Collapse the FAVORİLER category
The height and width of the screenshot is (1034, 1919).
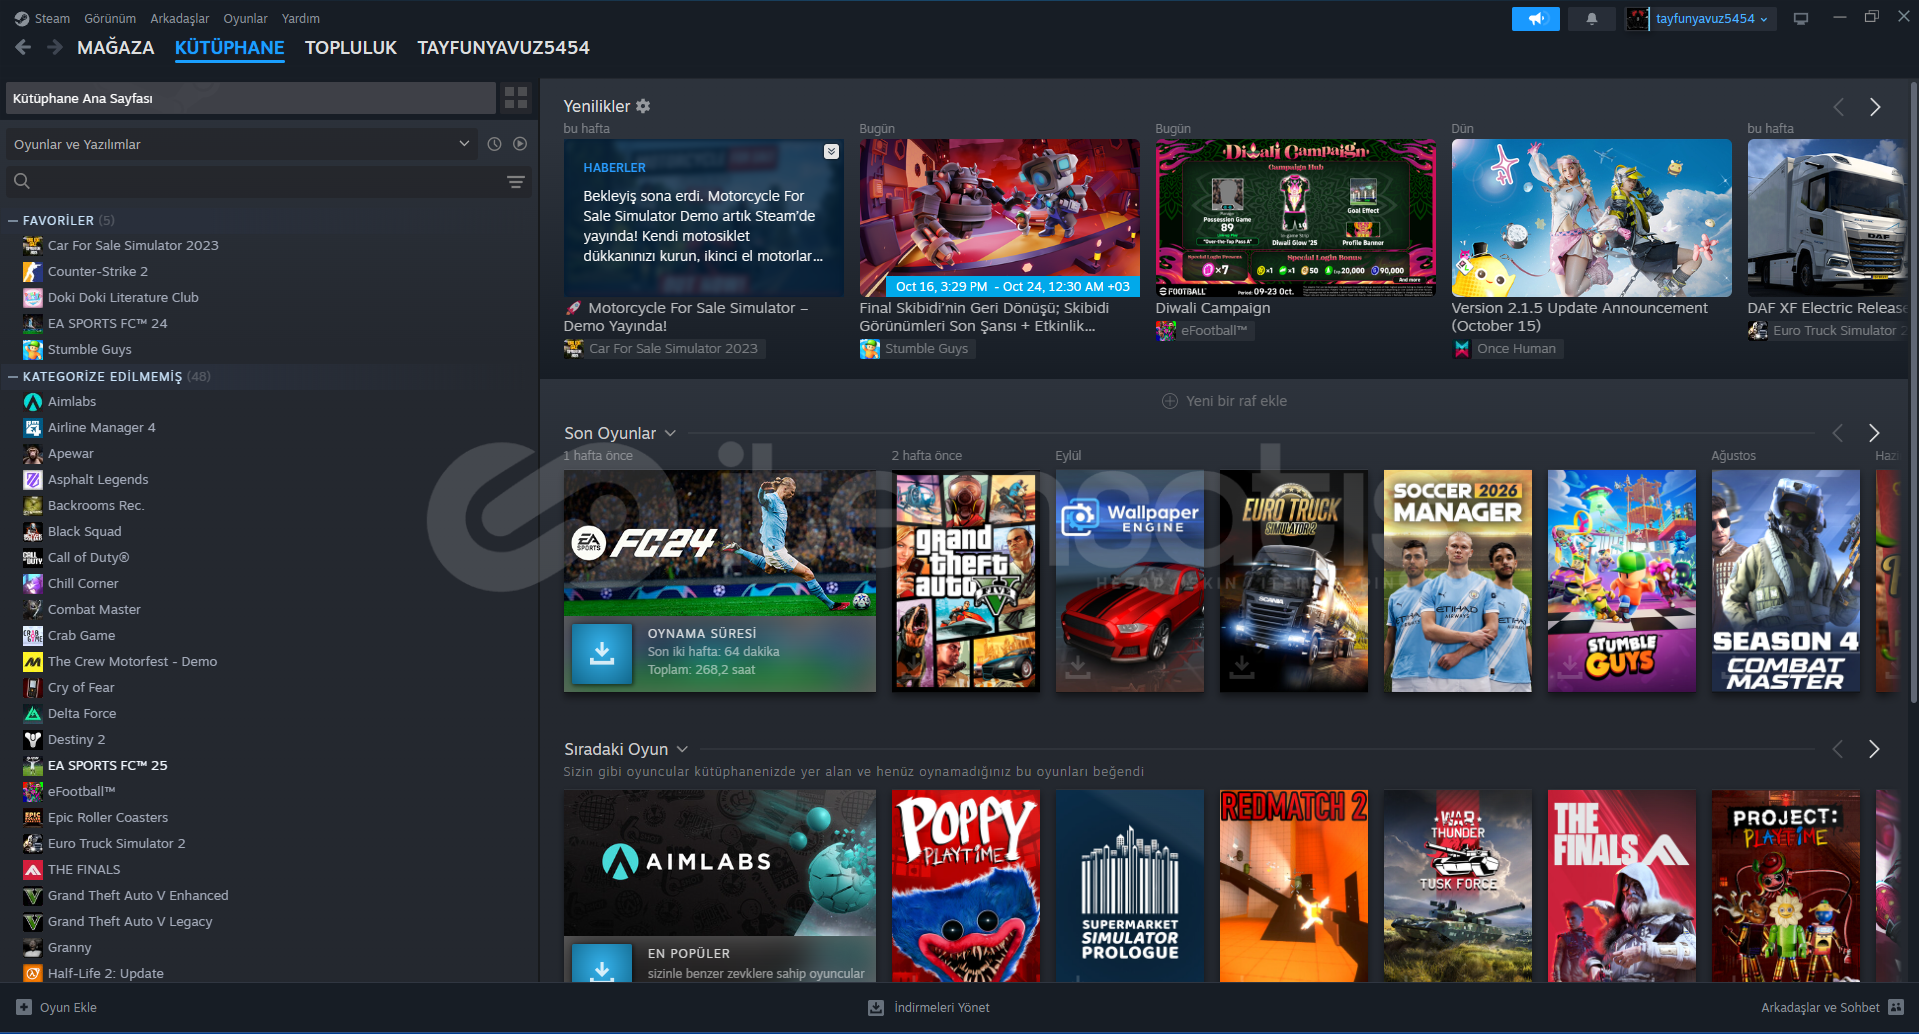click(x=13, y=220)
